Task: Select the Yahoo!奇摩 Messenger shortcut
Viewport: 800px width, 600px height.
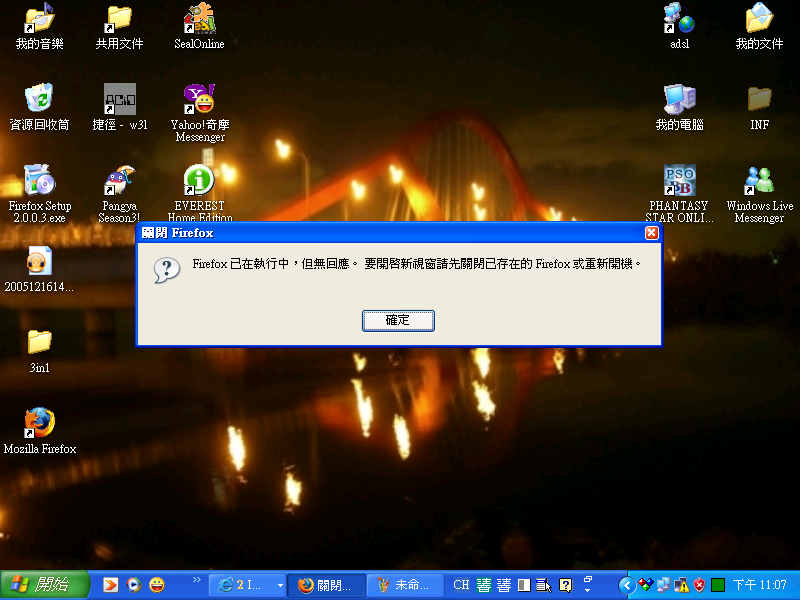Action: tap(199, 100)
